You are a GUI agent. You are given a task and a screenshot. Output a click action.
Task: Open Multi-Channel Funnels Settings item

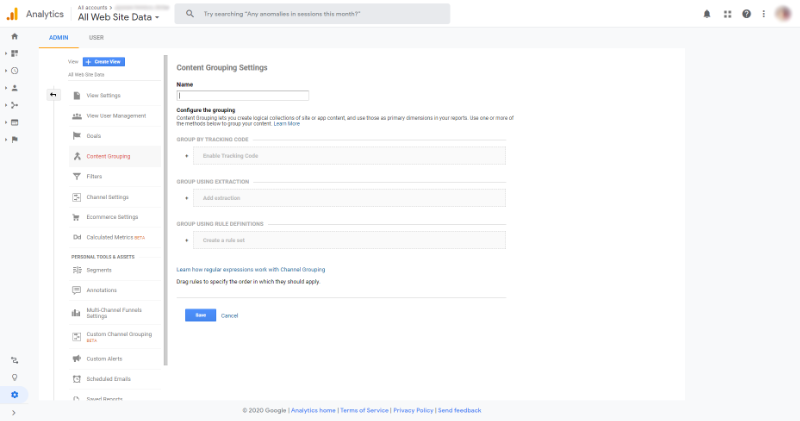115,313
